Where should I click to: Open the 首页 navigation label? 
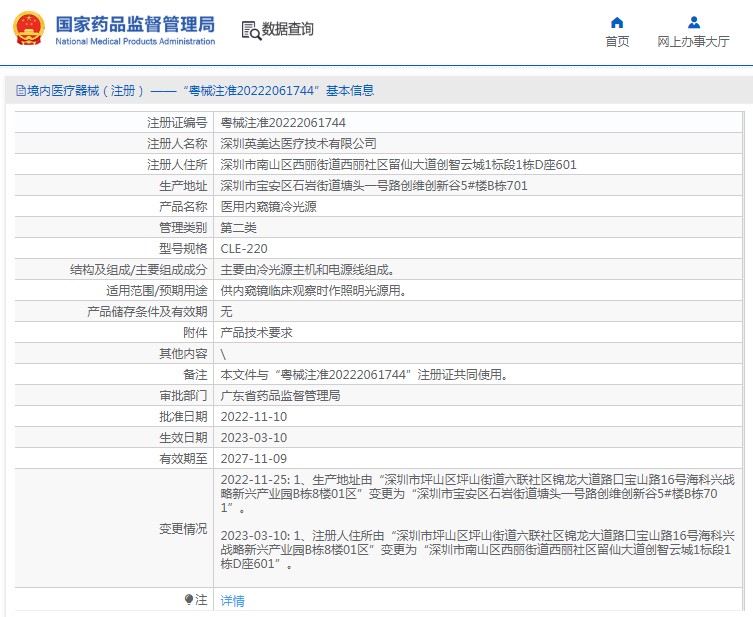[x=617, y=42]
